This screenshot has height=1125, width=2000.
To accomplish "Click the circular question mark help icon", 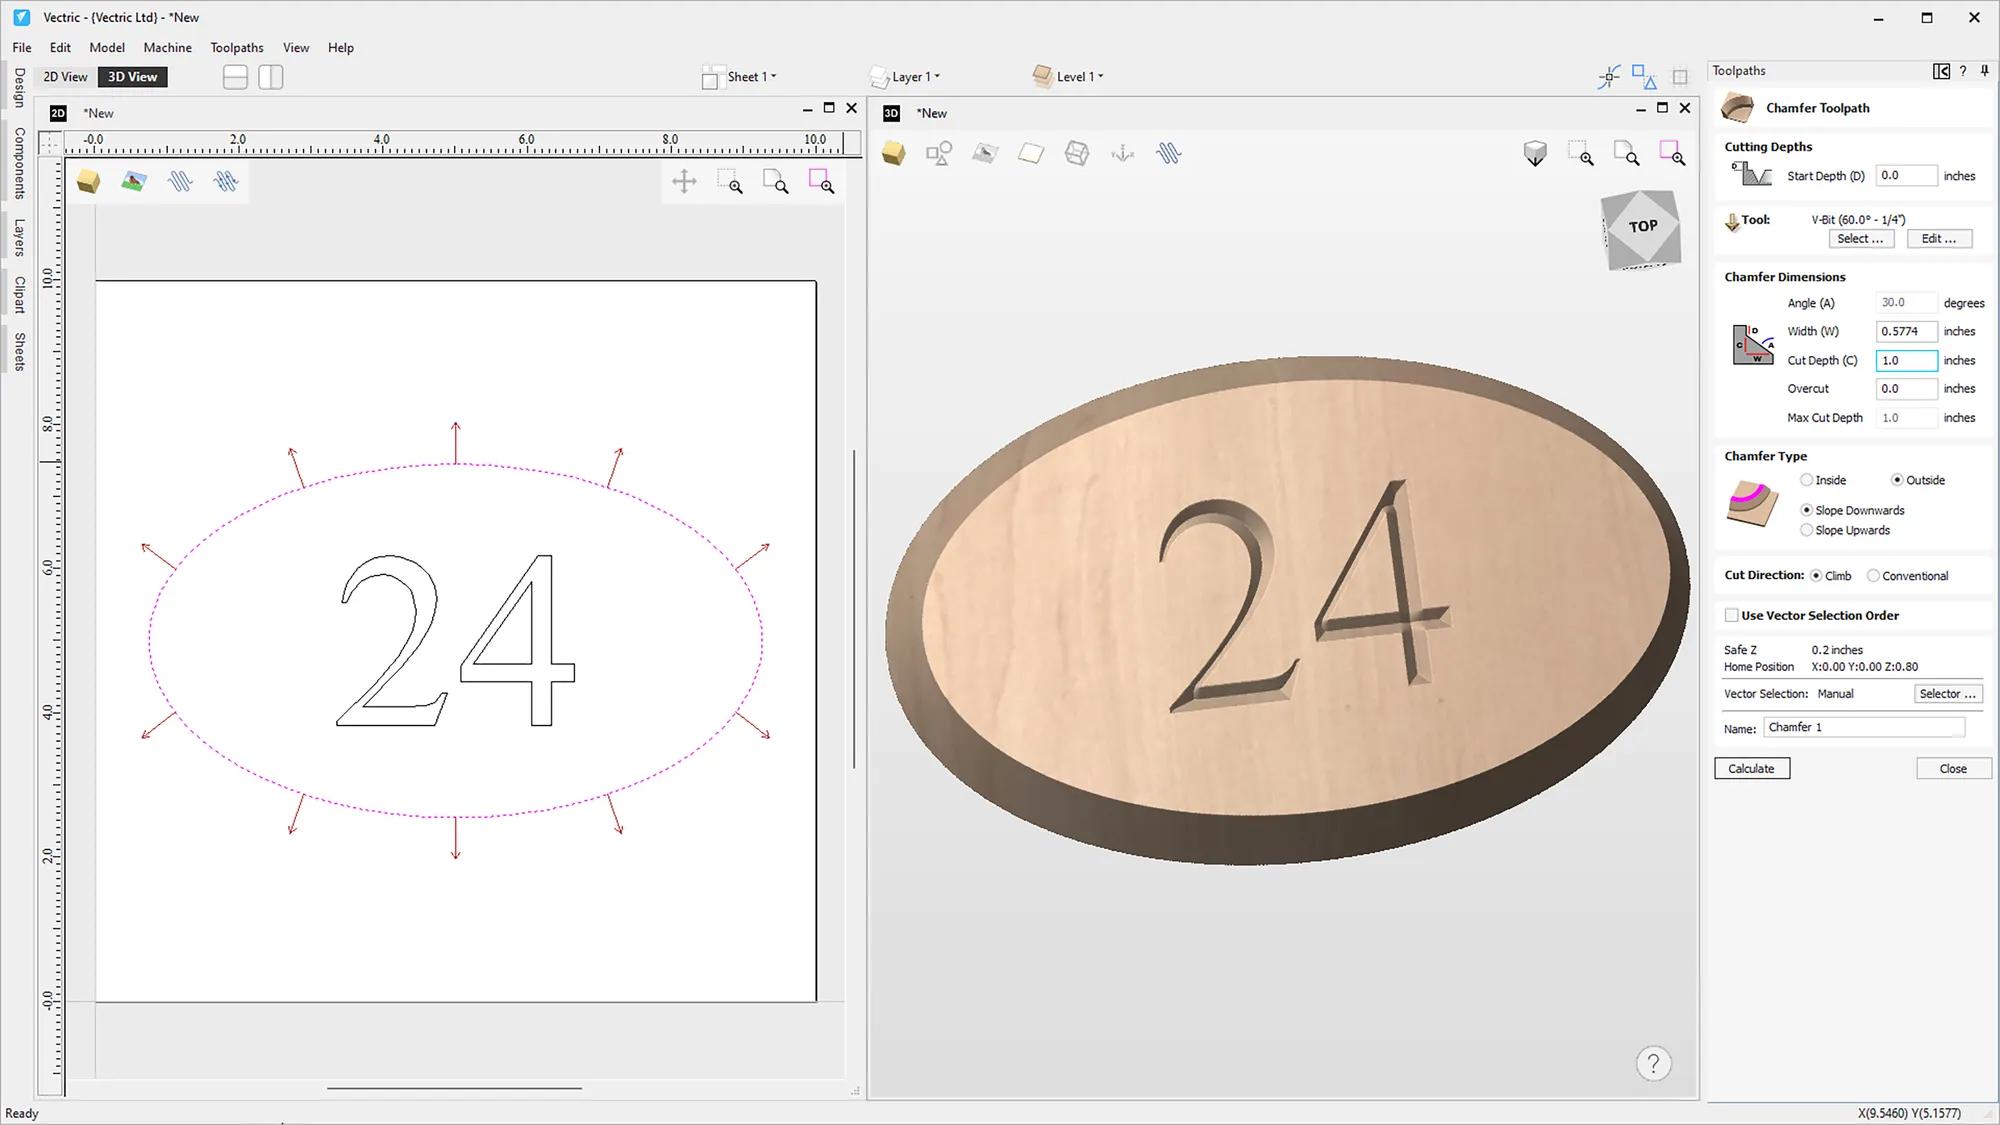I will tap(1653, 1063).
